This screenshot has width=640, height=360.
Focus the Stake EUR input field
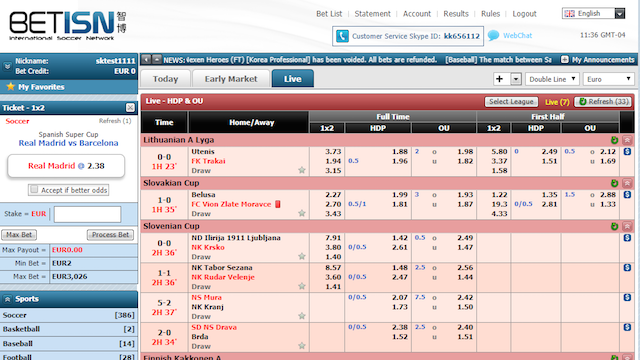(x=87, y=214)
